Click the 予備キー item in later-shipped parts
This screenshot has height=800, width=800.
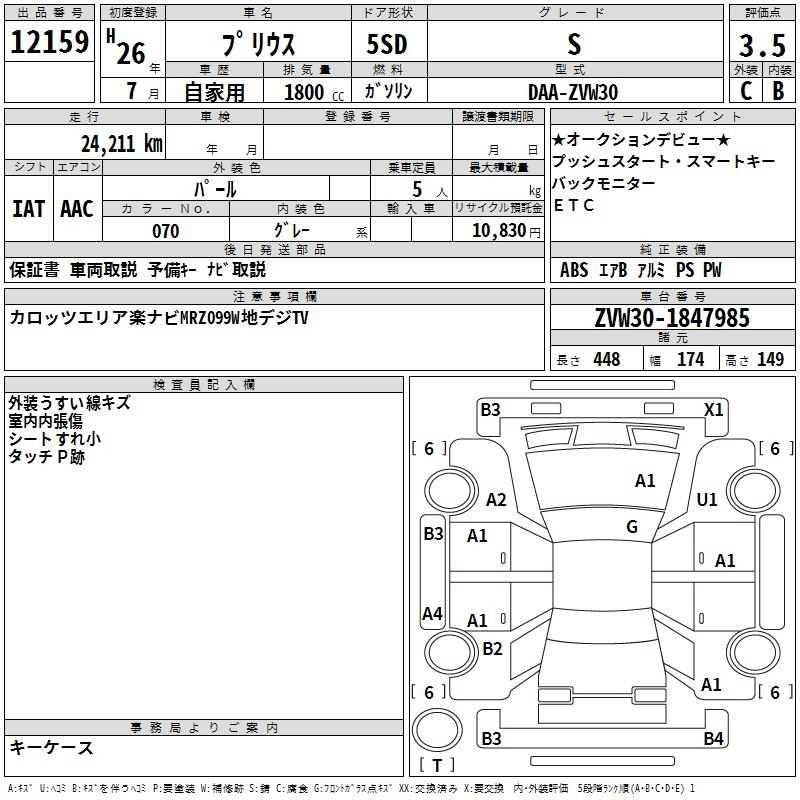tap(172, 269)
